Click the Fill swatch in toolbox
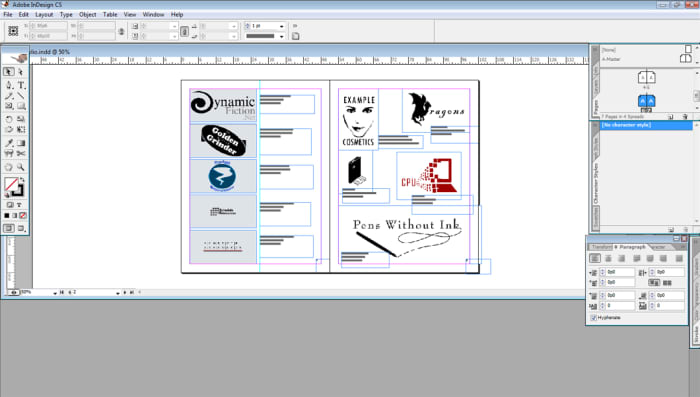 pos(11,184)
